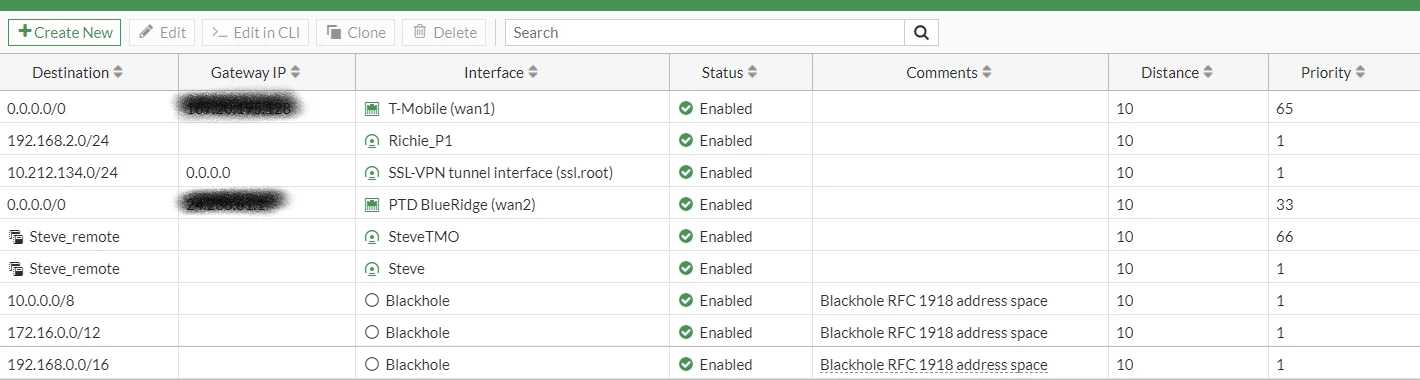Sort by Destination column arrows
The height and width of the screenshot is (380, 1420).
pyautogui.click(x=118, y=72)
